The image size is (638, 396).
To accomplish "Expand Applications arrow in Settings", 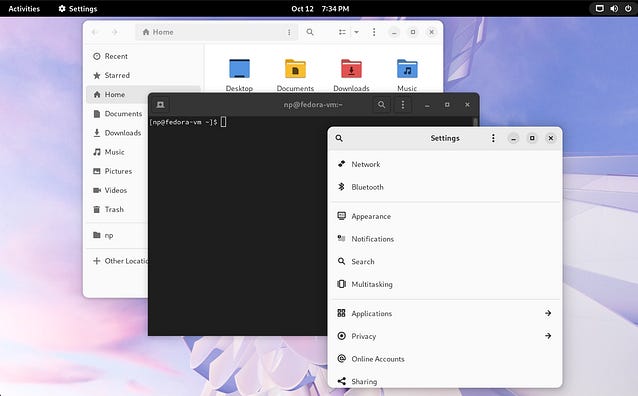I will [x=548, y=313].
